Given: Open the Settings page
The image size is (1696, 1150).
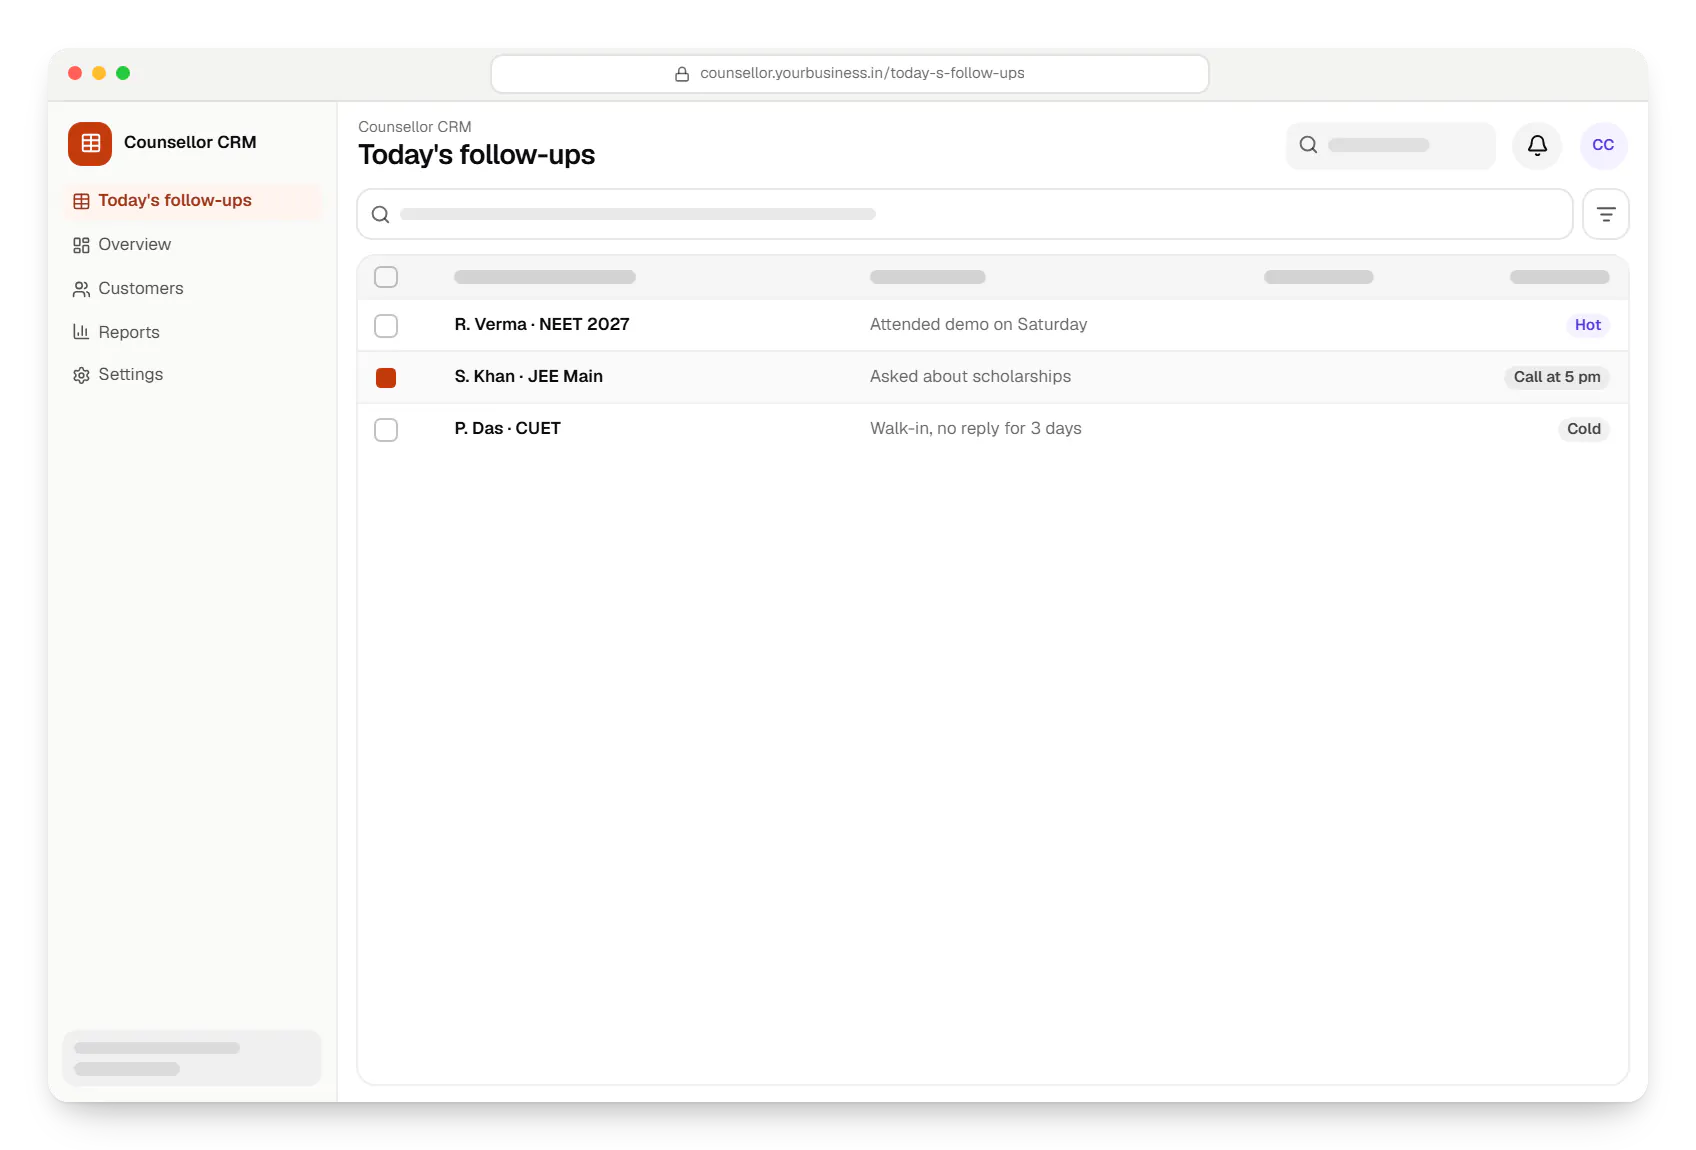Looking at the screenshot, I should [x=192, y=375].
